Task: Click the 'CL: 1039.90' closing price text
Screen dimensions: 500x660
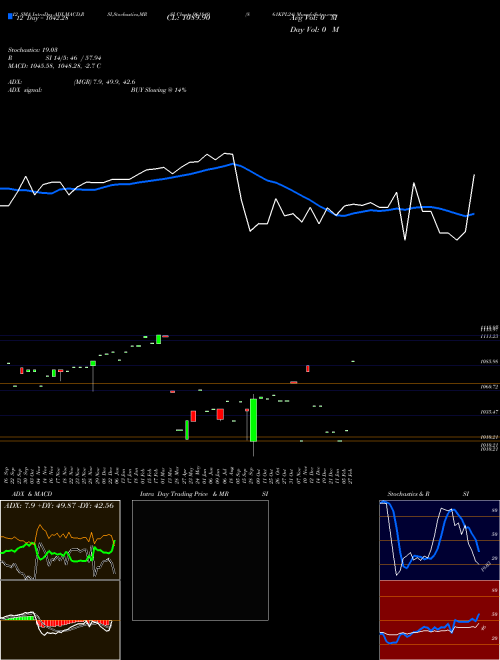Action: (x=189, y=17)
